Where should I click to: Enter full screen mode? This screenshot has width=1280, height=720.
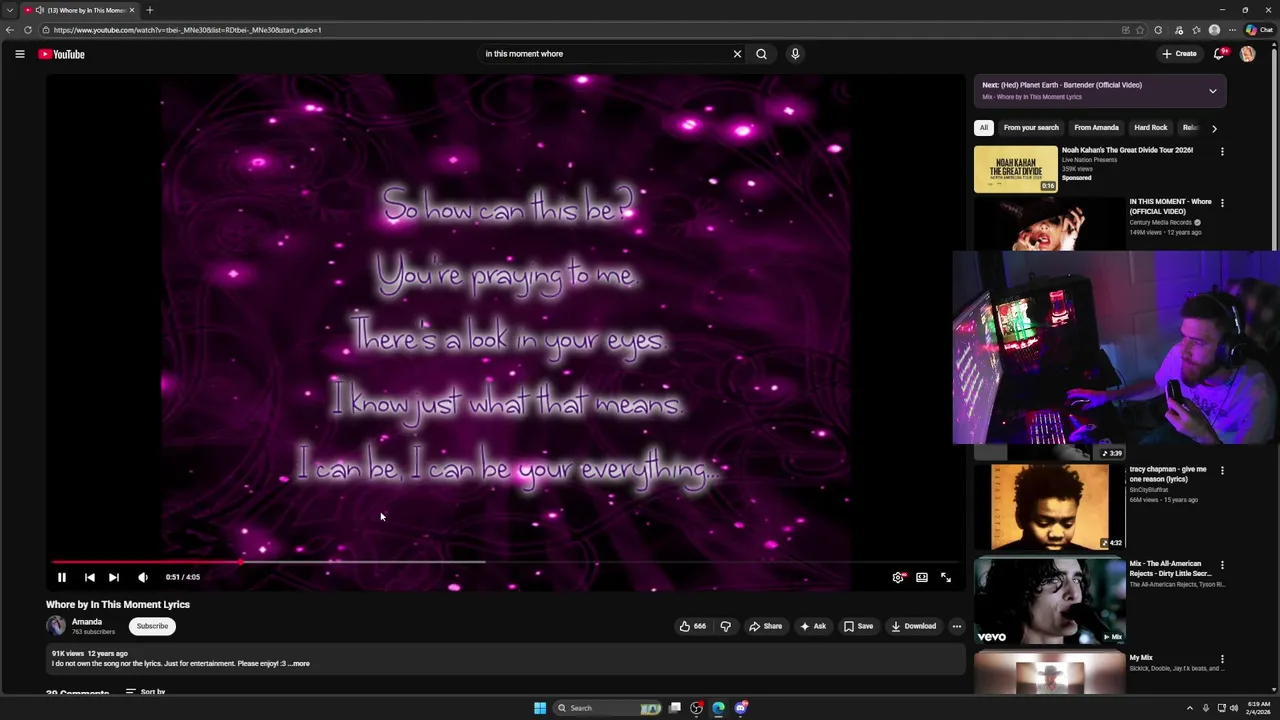946,577
